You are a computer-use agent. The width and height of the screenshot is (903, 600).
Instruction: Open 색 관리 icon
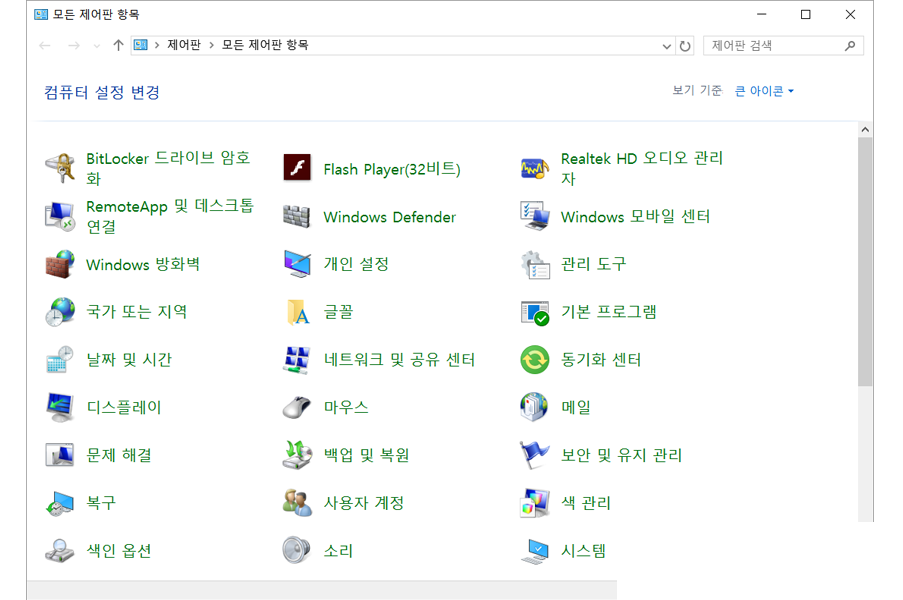tap(534, 503)
